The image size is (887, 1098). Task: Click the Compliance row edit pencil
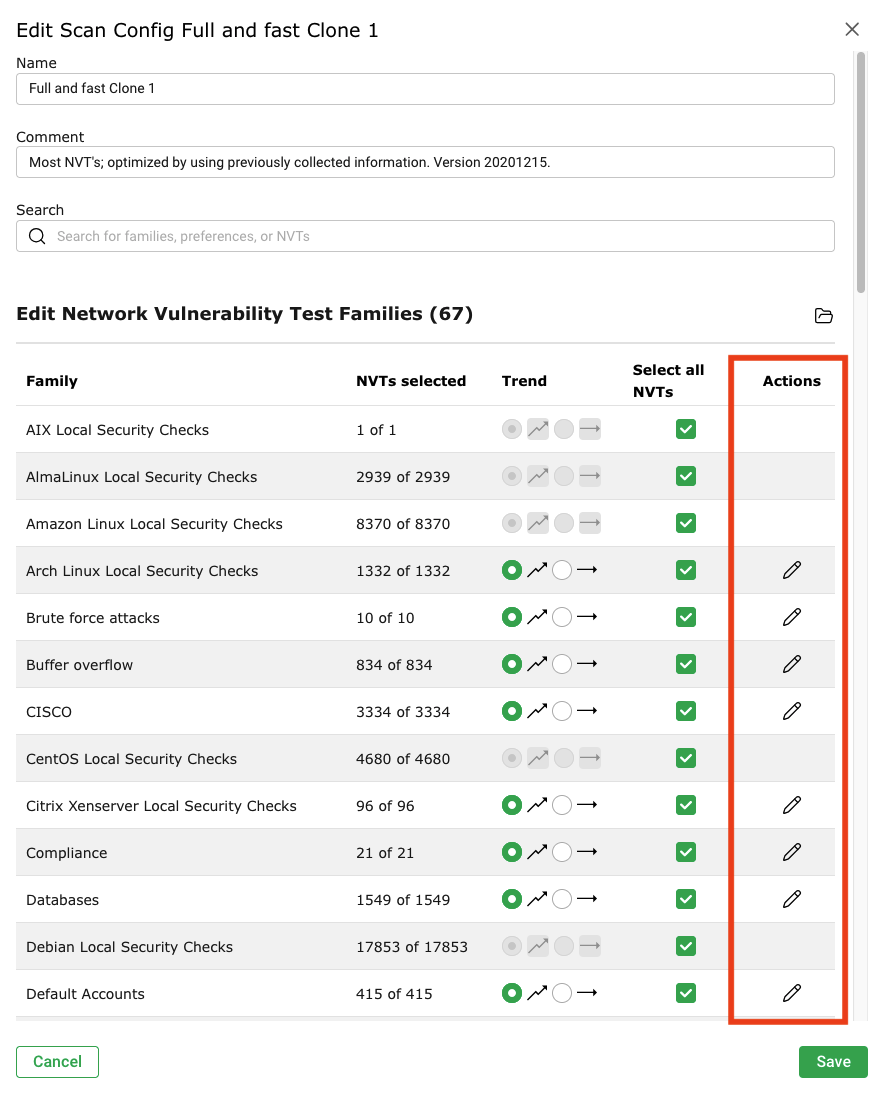point(791,852)
